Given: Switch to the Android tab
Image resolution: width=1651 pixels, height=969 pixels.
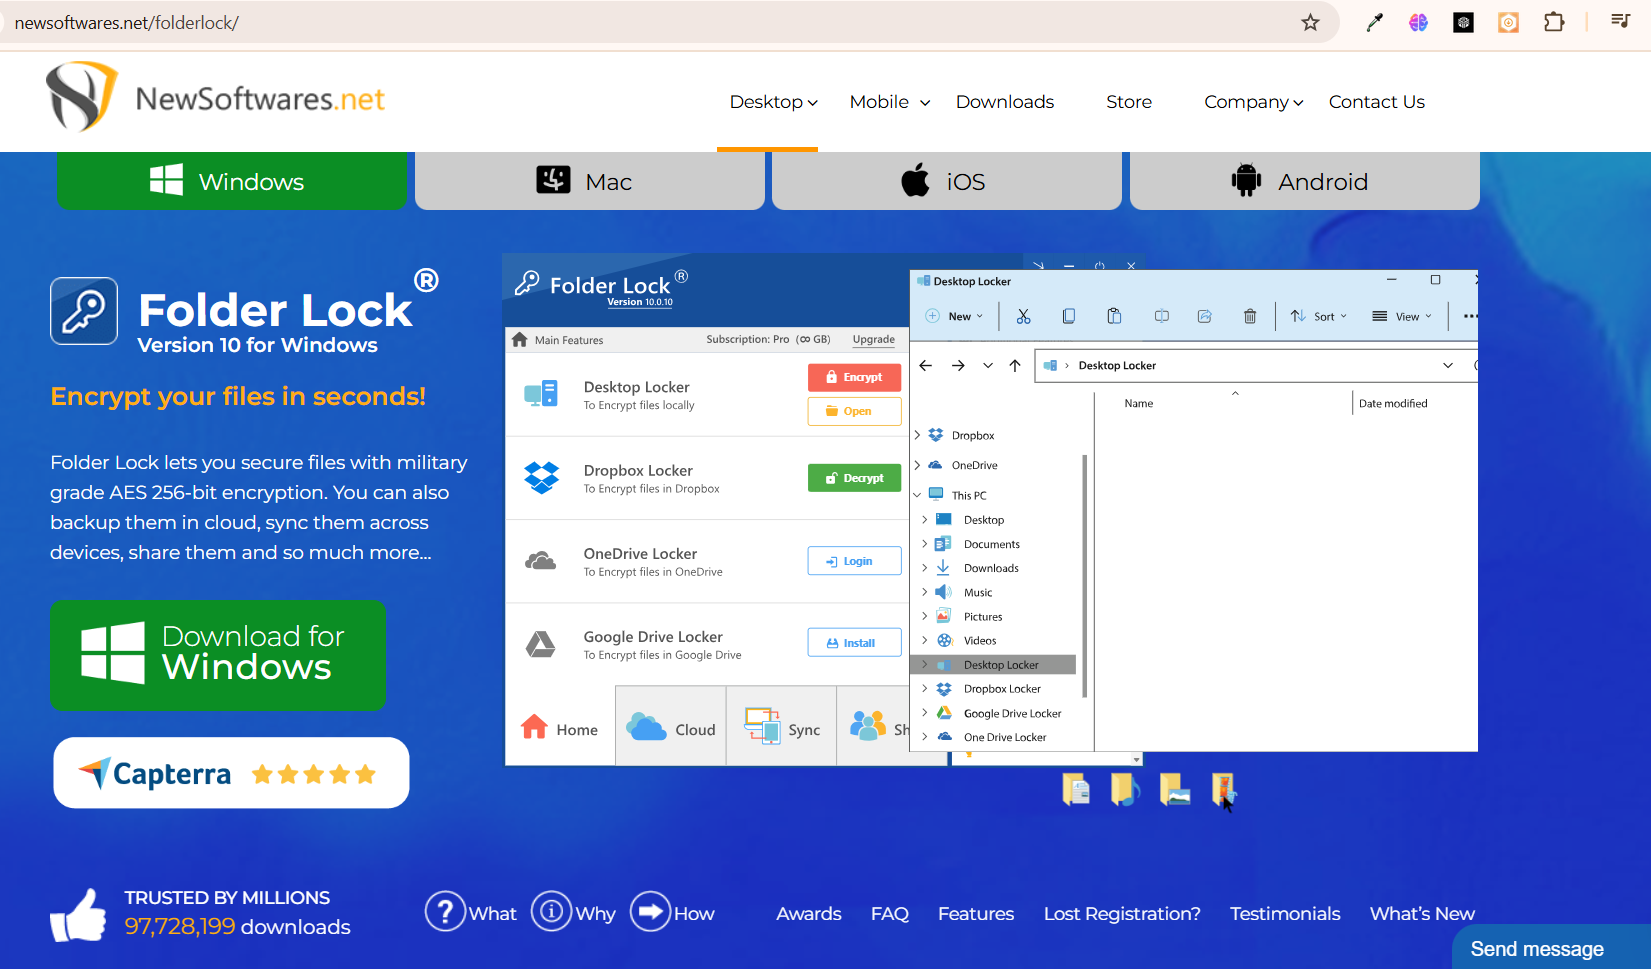Looking at the screenshot, I should 1305,181.
